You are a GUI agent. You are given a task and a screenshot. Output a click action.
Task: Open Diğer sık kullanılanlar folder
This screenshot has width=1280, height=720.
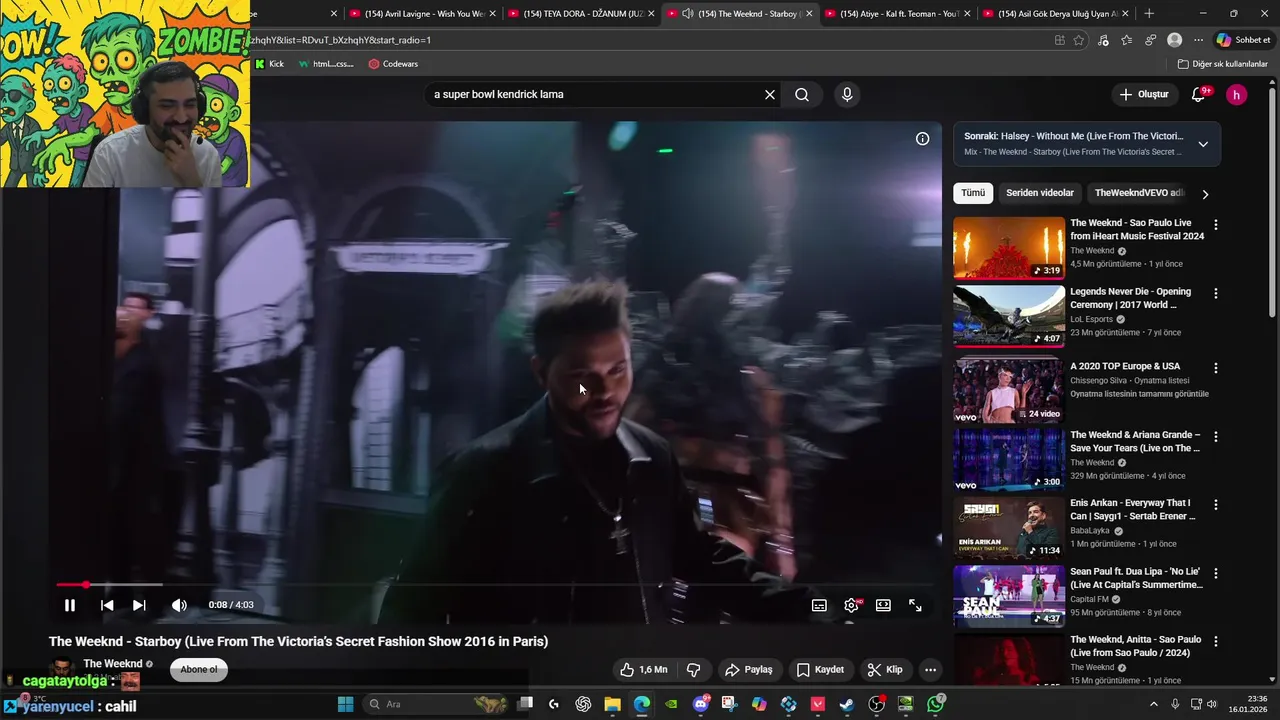[1223, 64]
